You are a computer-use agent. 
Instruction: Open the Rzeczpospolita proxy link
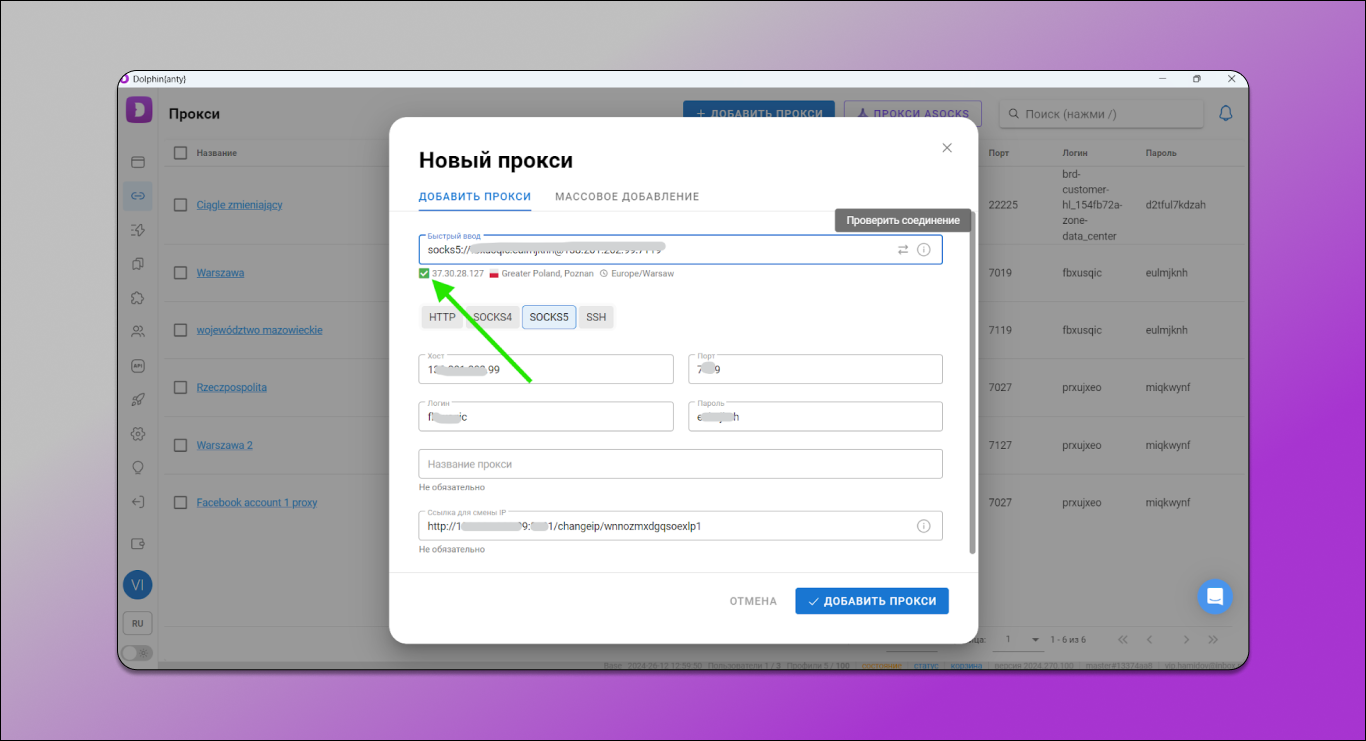pos(232,388)
